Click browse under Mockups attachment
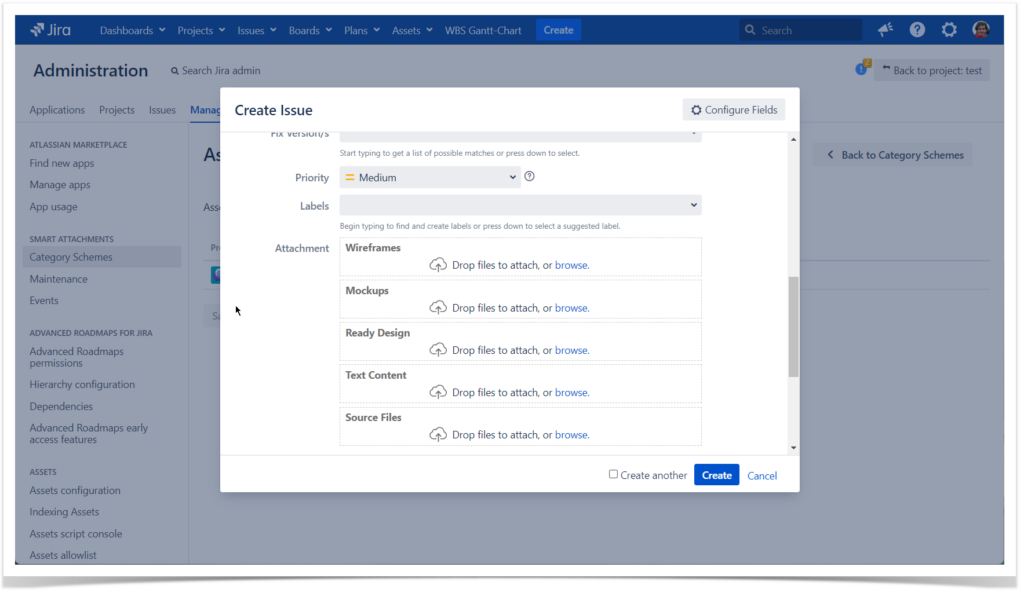The height and width of the screenshot is (593, 1024). click(571, 307)
